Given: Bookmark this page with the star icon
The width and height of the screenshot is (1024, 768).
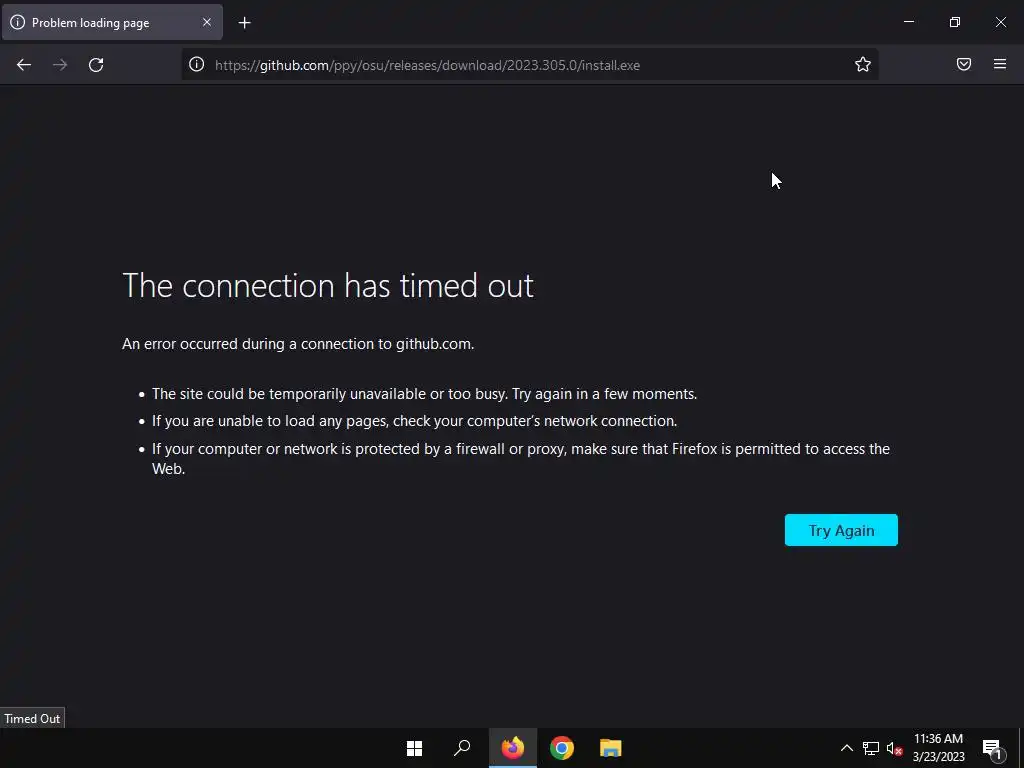Looking at the screenshot, I should coord(863,64).
